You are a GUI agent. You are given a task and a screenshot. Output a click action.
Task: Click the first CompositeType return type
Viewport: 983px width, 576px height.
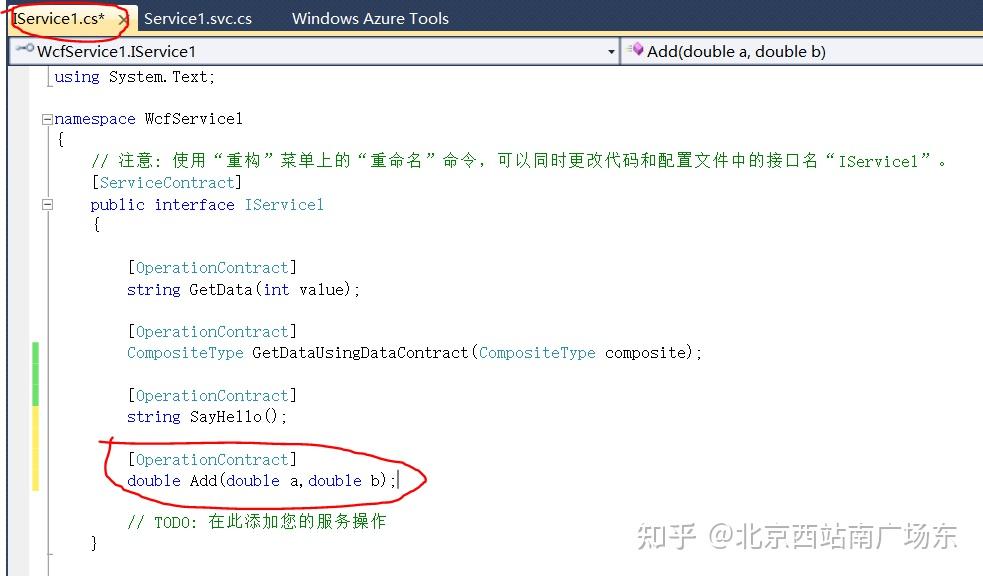point(185,353)
